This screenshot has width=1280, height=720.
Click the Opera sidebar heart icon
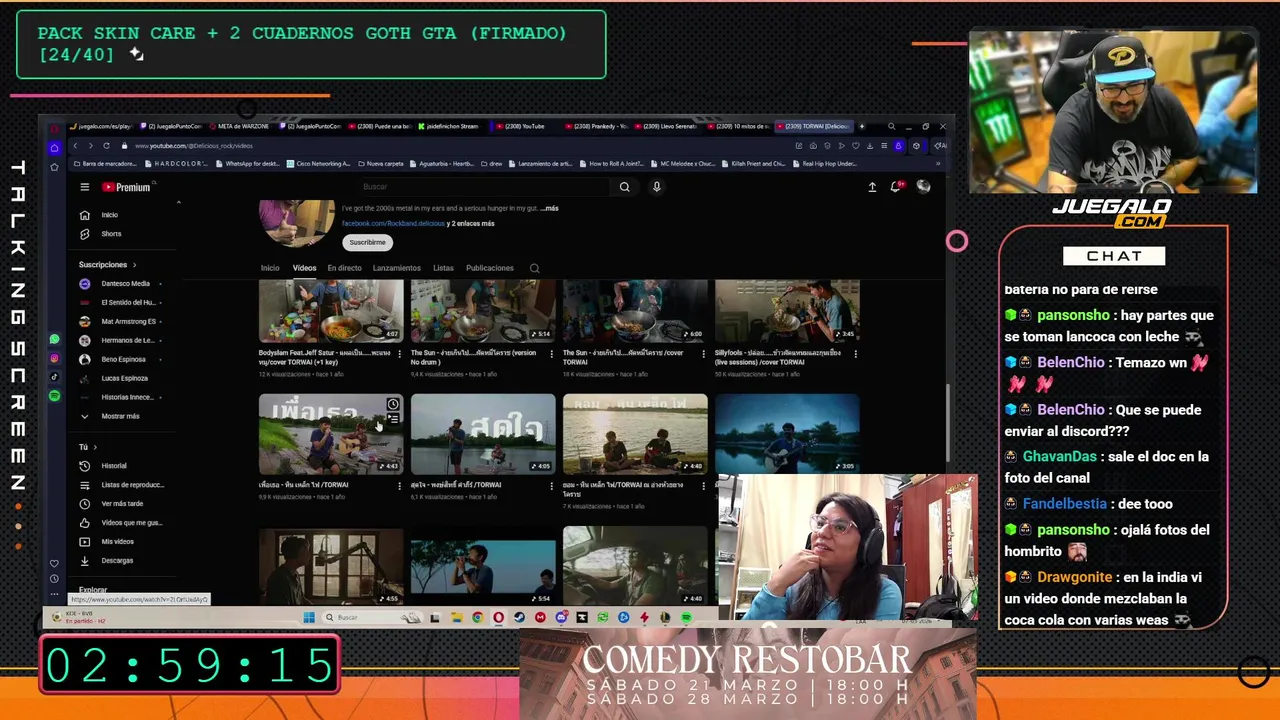[x=54, y=563]
